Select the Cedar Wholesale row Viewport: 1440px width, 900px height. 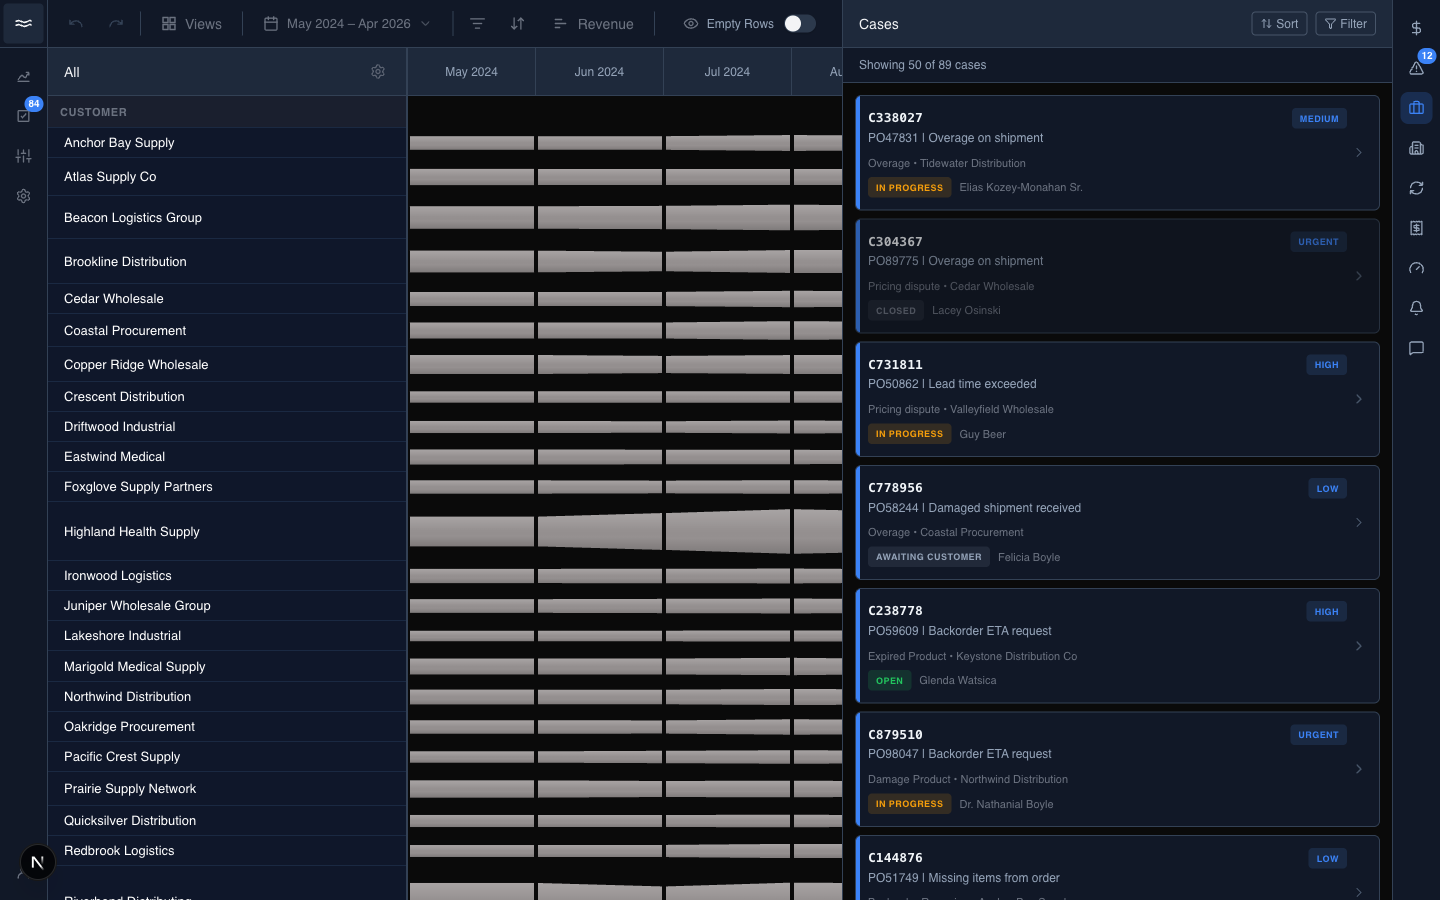[x=227, y=299]
